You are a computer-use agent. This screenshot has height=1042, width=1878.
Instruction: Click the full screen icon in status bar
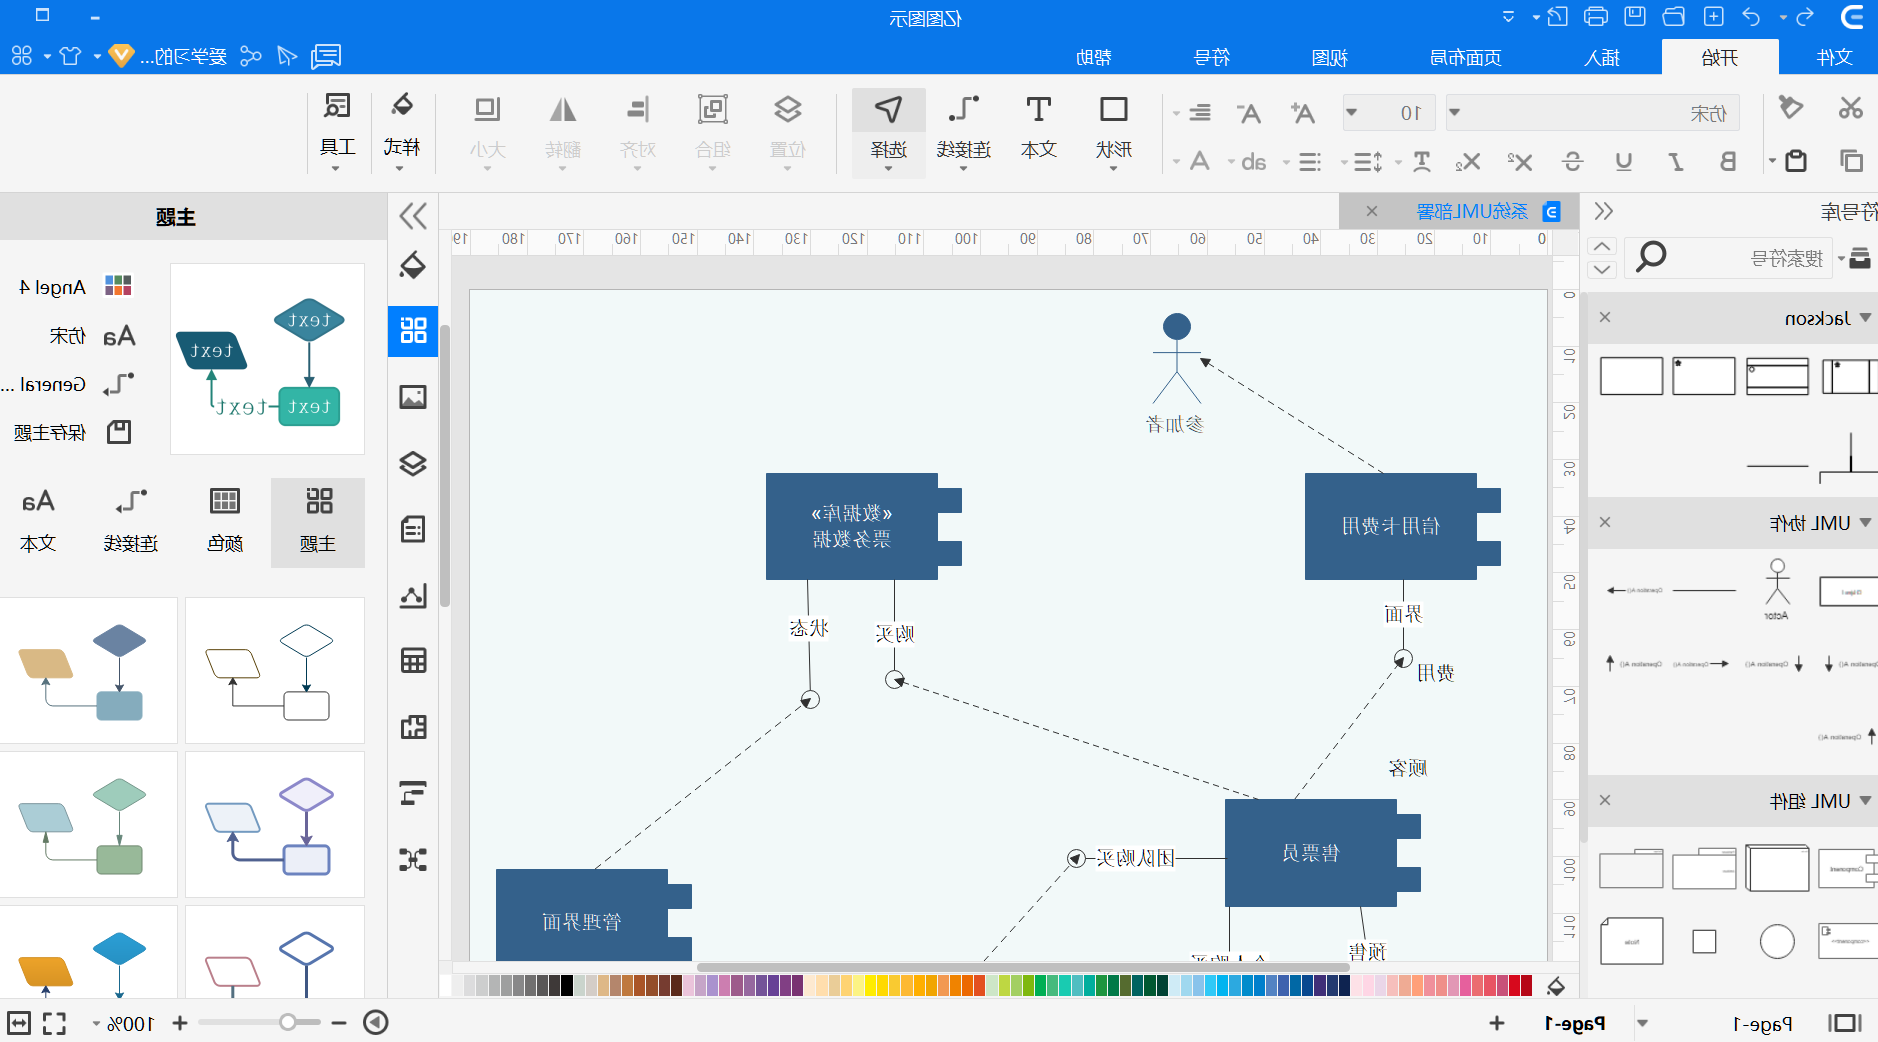[x=54, y=1023]
